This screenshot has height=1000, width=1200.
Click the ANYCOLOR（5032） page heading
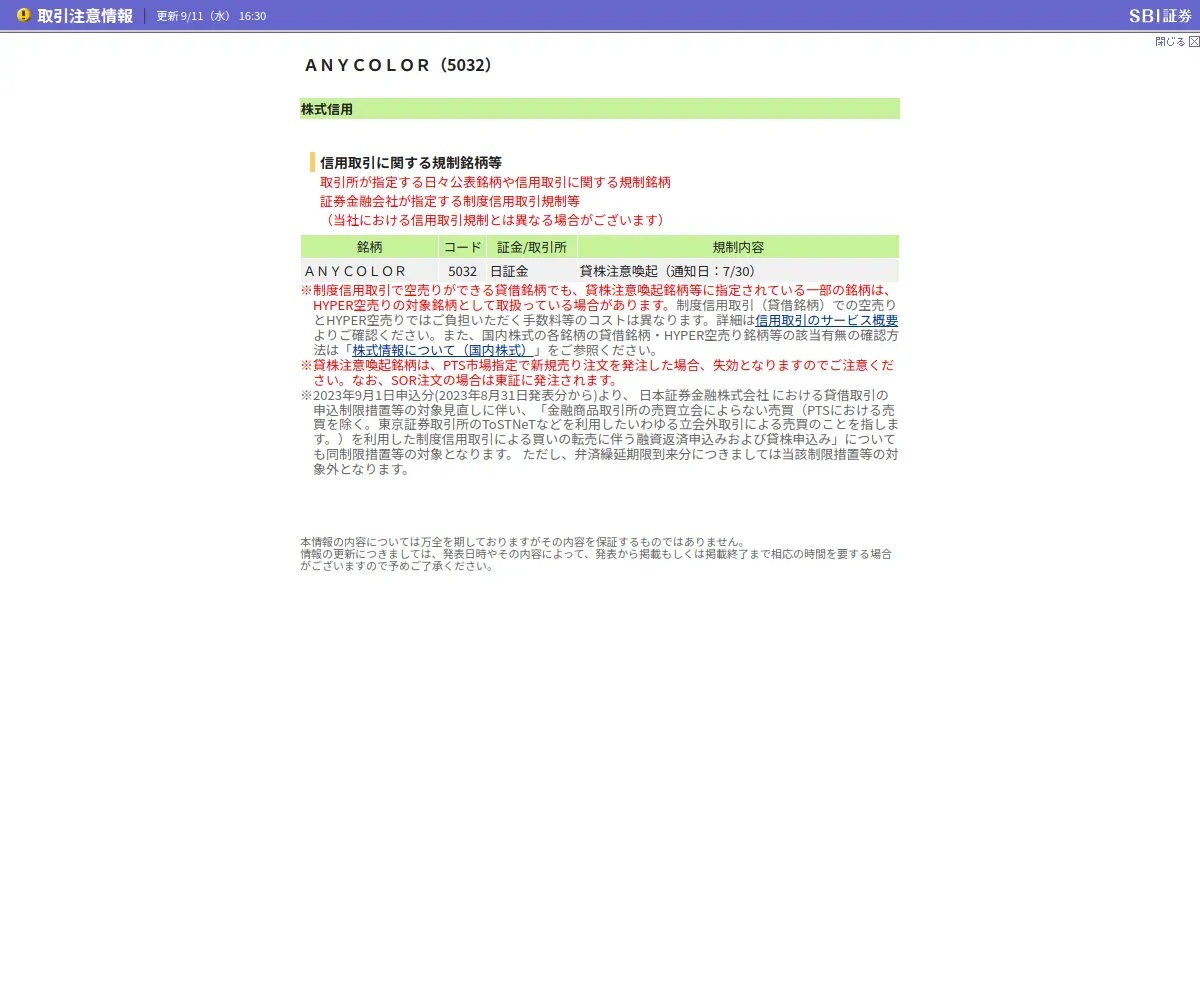point(398,65)
